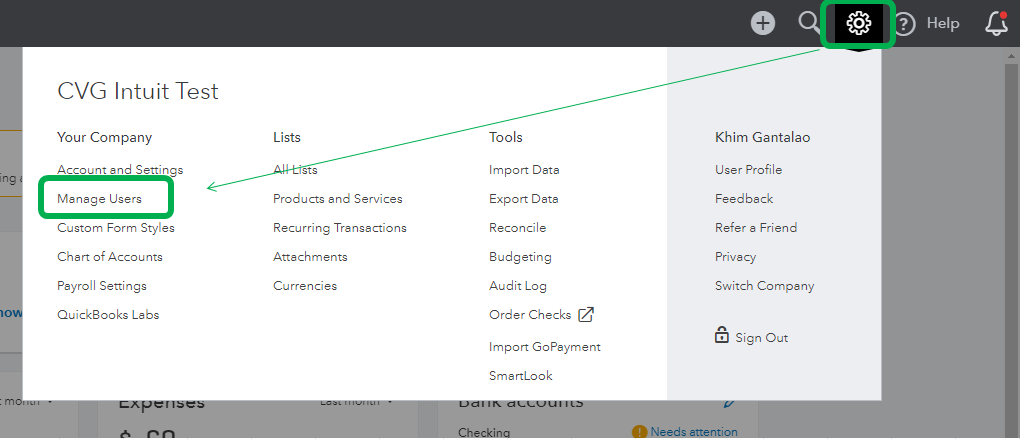
Task: Open Attachments list
Action: [x=310, y=257]
